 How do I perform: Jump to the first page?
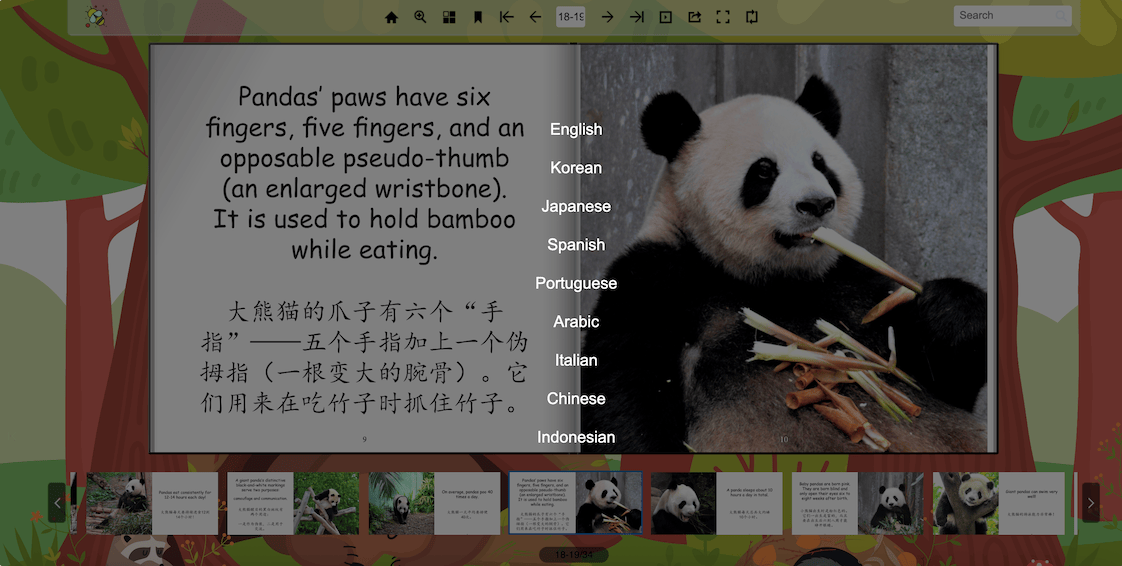506,17
